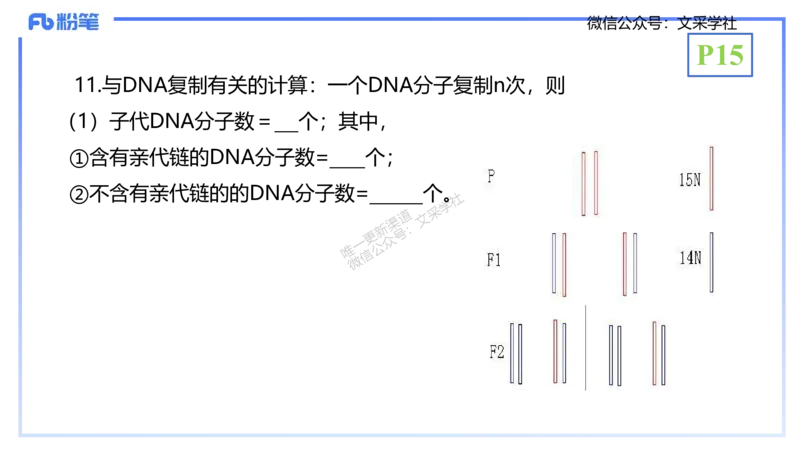Click the P row label
This screenshot has width=800, height=450.
[x=491, y=177]
